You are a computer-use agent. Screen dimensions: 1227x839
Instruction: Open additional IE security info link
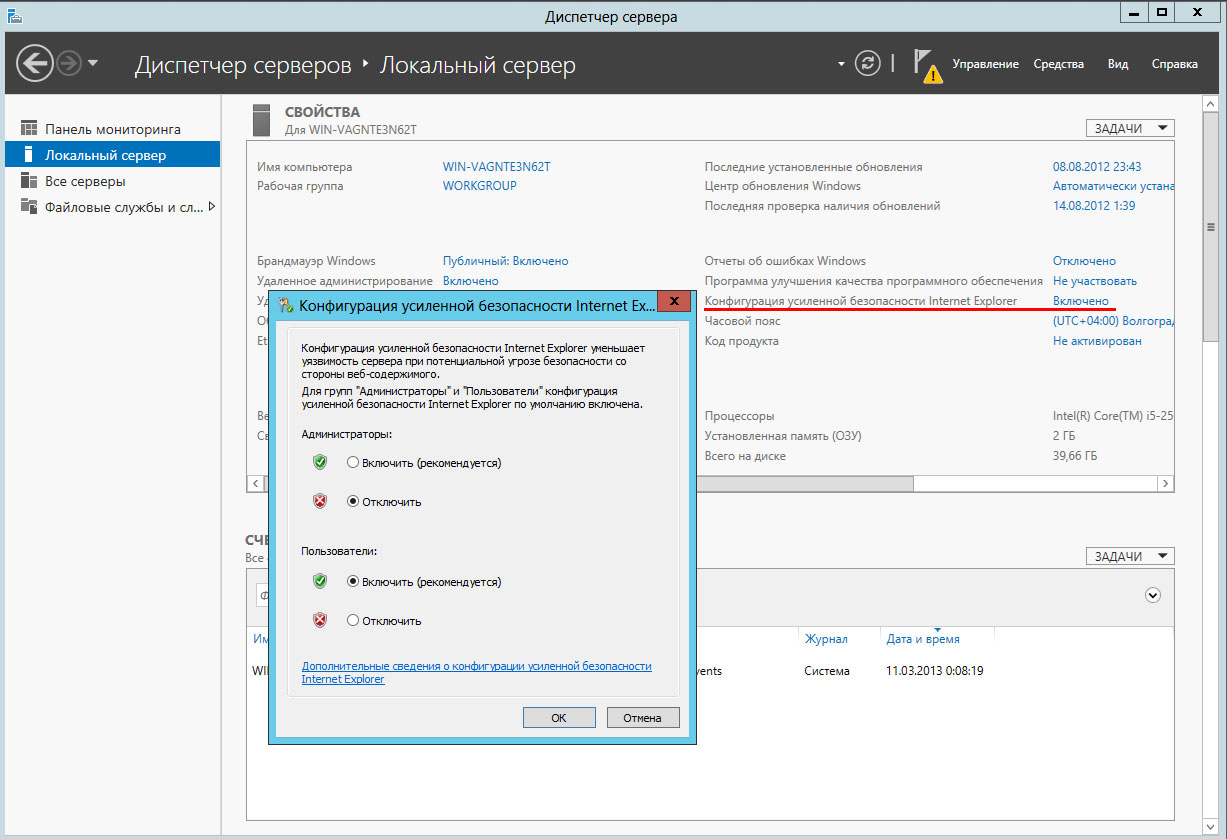point(477,672)
